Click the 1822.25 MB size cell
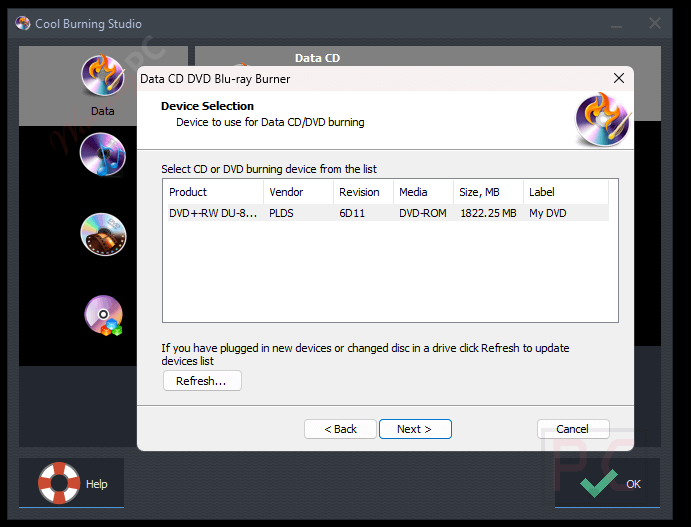Image resolution: width=691 pixels, height=527 pixels. [488, 213]
